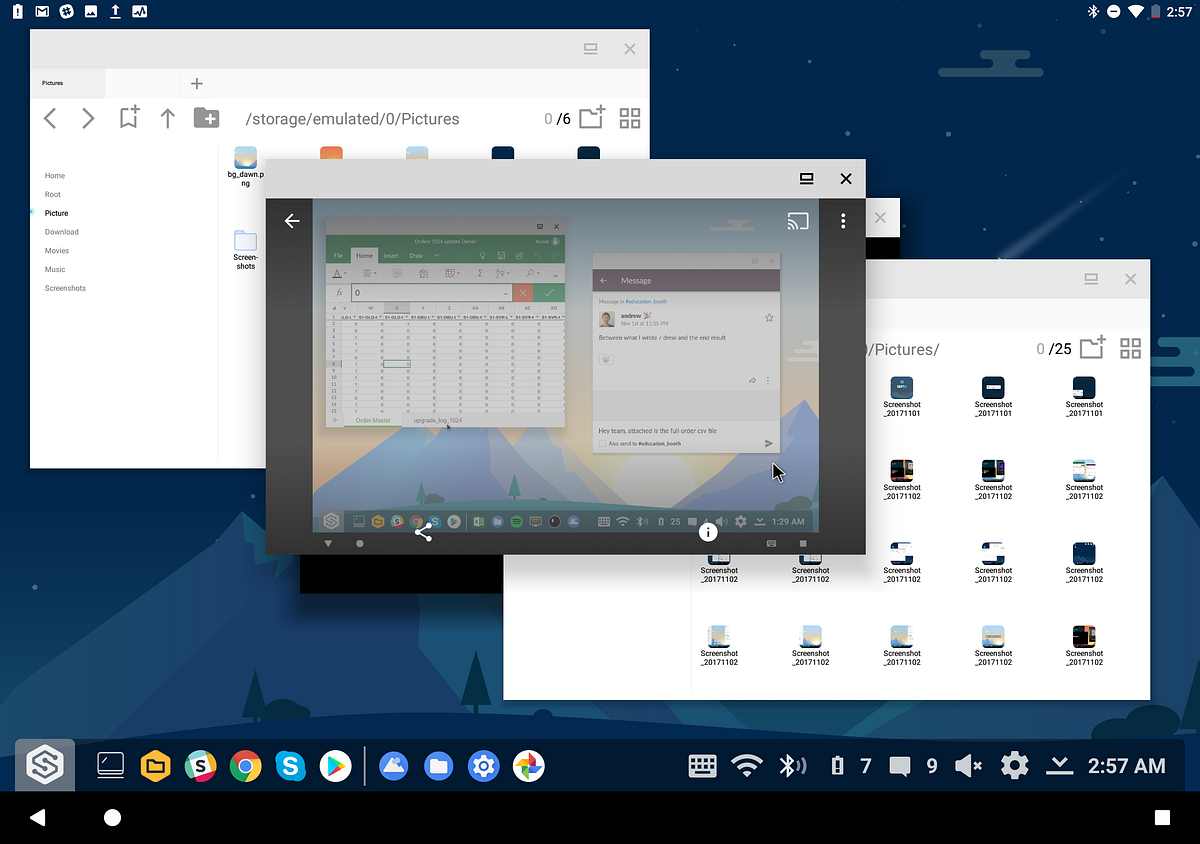Viewport: 1200px width, 844px height.
Task: Switch file manager to grid view
Action: click(629, 117)
